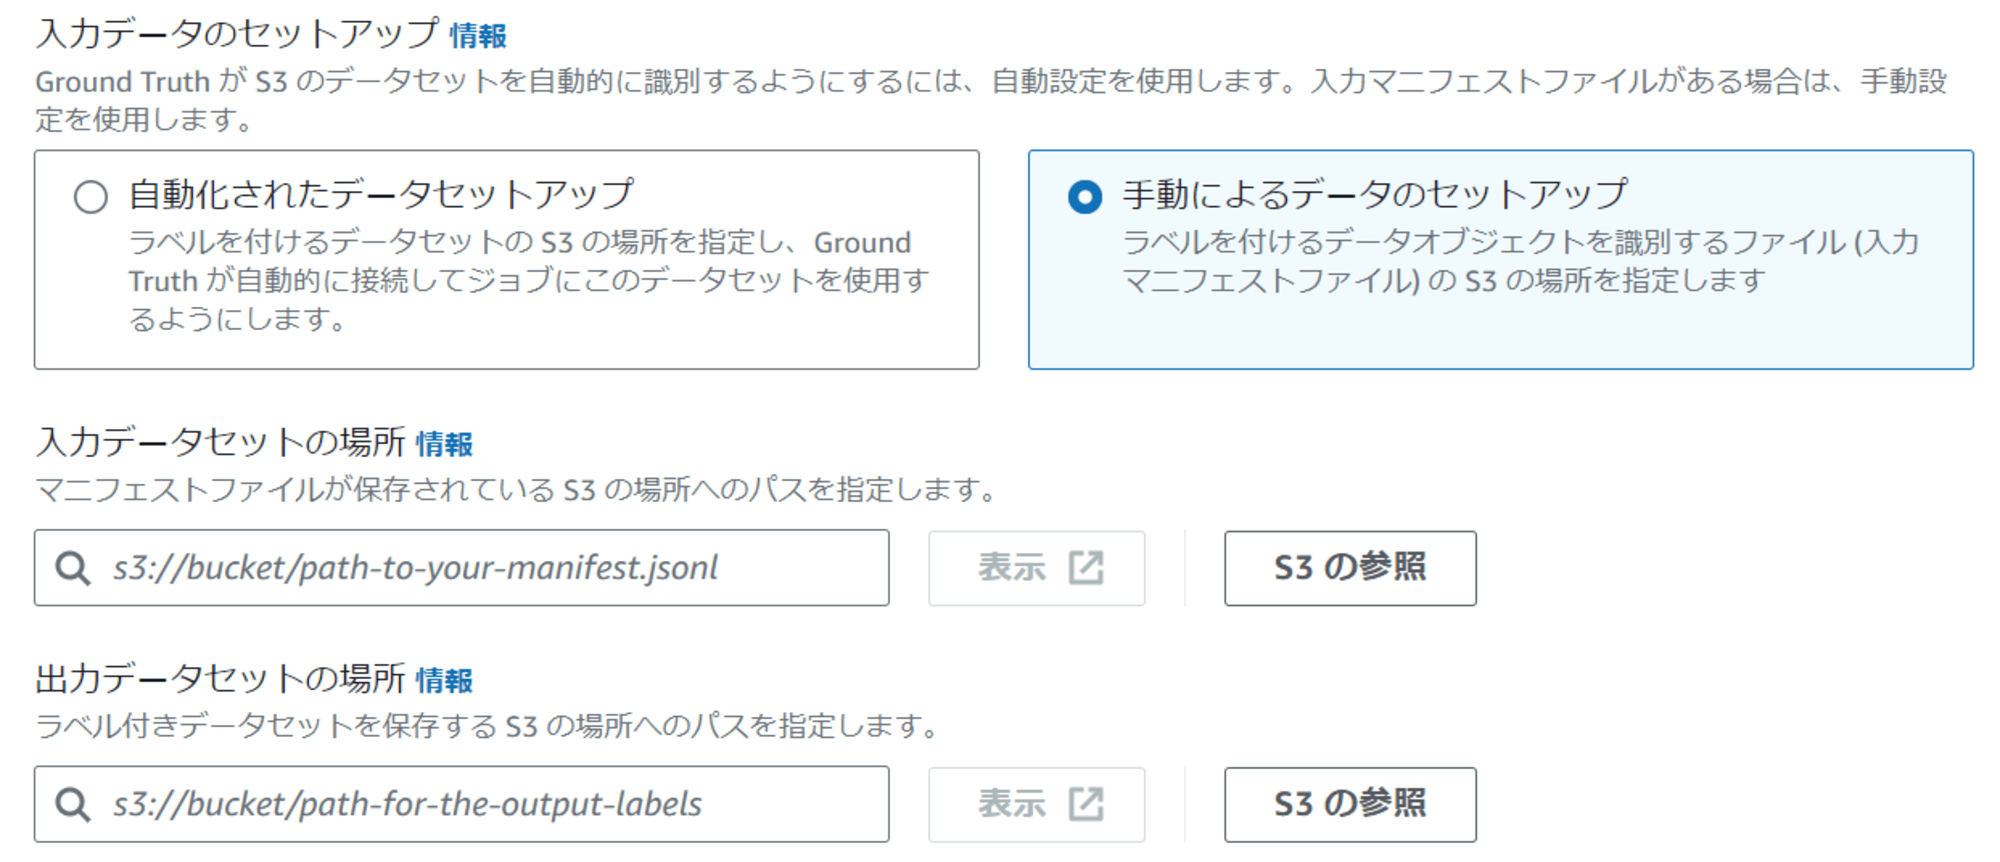Click the external-link icon on the output 表示 button

click(1086, 803)
